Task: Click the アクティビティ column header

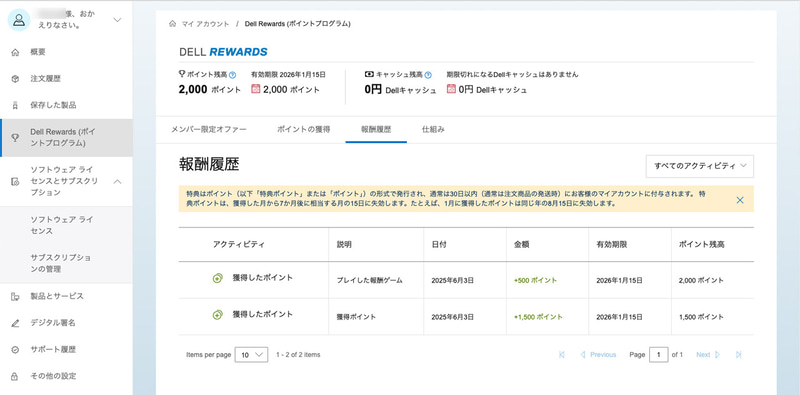Action: pyautogui.click(x=239, y=244)
